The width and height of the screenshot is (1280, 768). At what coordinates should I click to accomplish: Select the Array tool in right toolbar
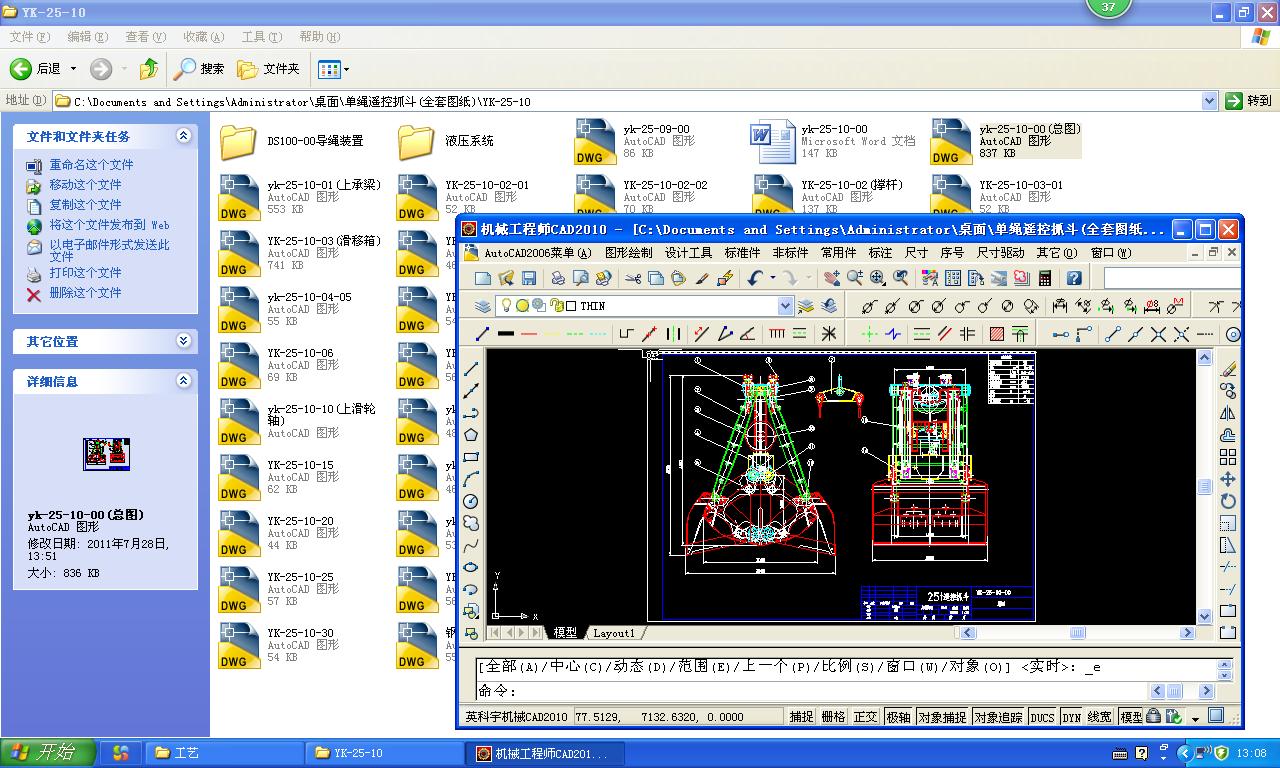click(x=1228, y=457)
